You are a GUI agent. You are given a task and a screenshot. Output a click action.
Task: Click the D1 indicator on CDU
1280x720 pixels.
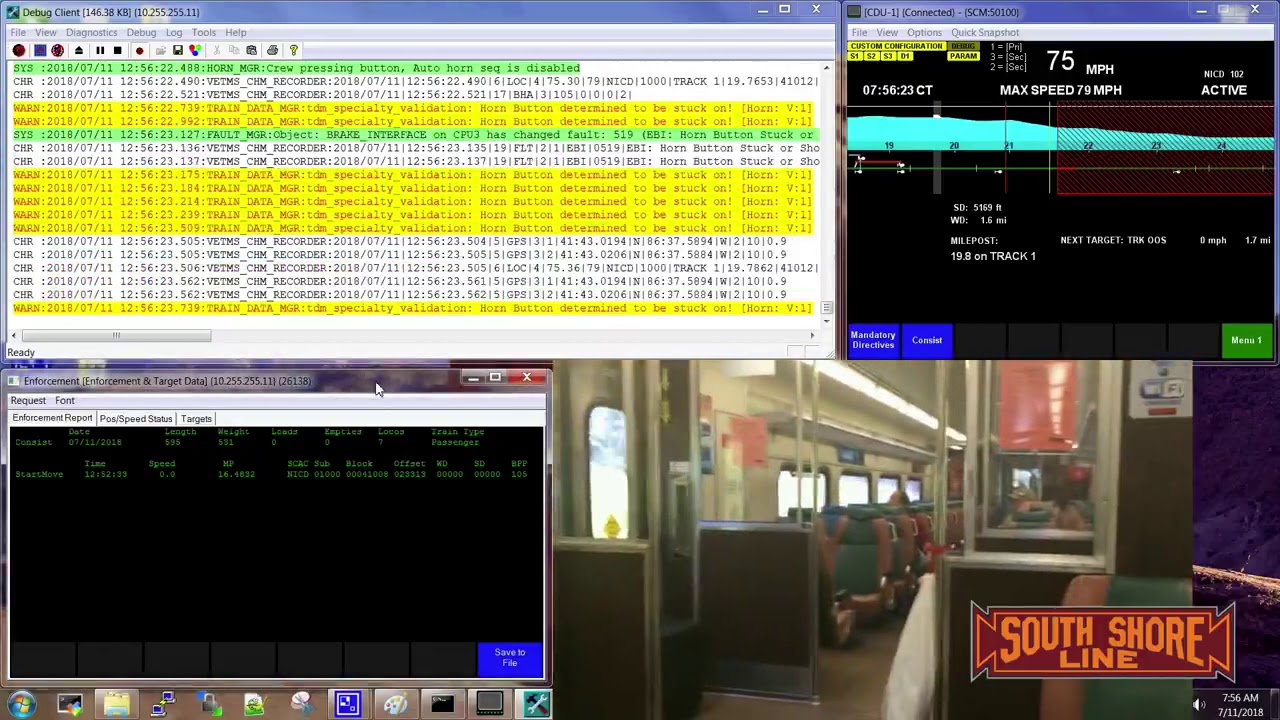pyautogui.click(x=904, y=56)
